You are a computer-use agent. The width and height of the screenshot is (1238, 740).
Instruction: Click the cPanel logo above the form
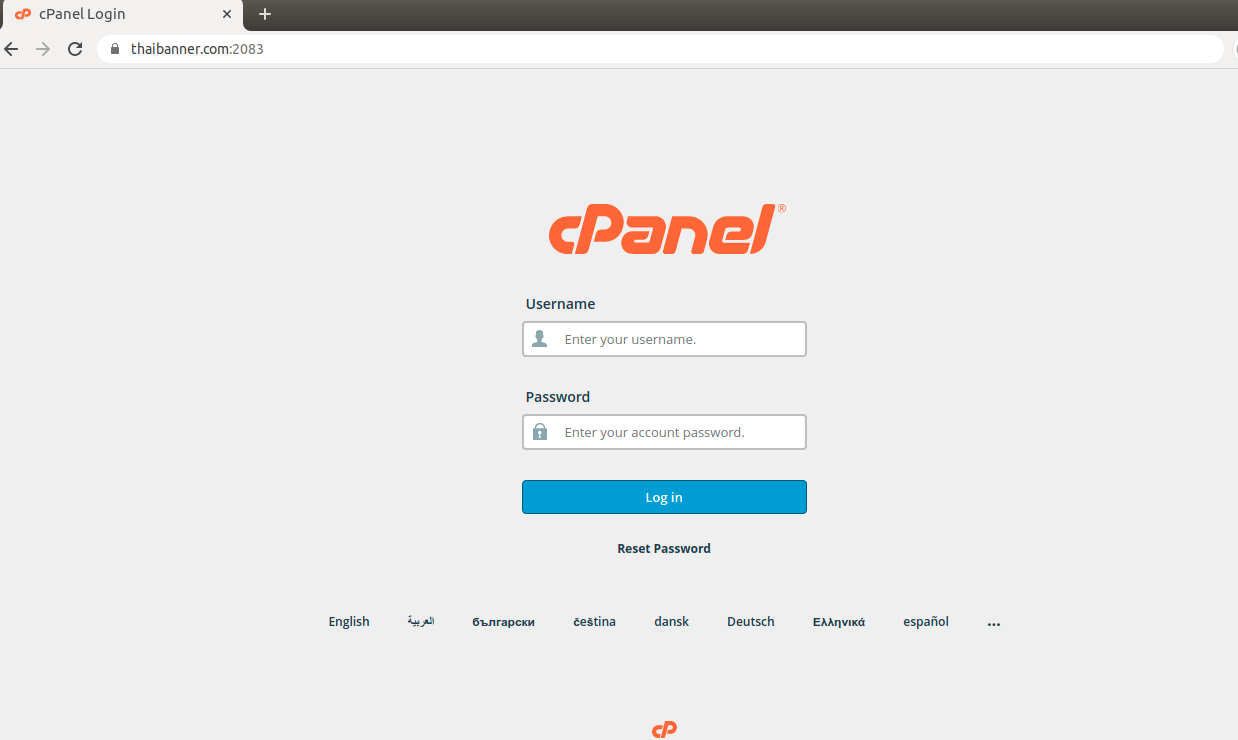coord(666,230)
